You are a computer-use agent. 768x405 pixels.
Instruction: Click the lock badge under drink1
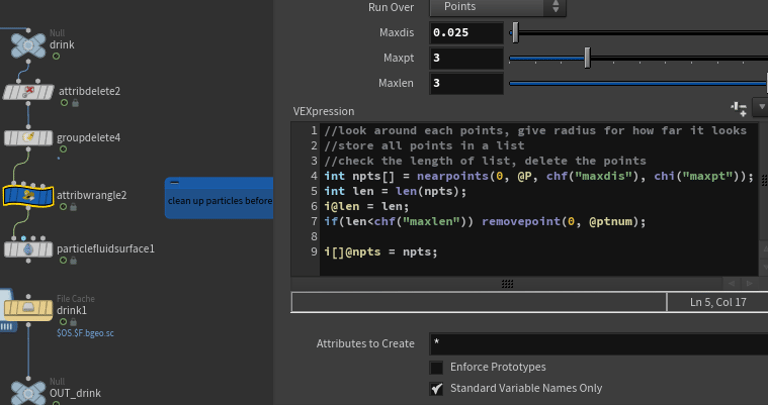pos(73,322)
